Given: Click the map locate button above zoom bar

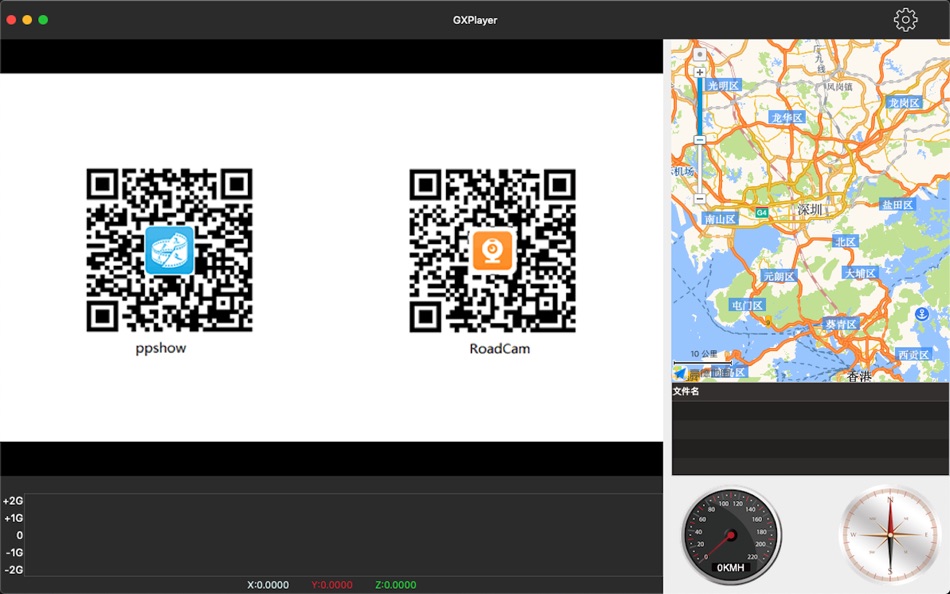Looking at the screenshot, I should (x=699, y=55).
